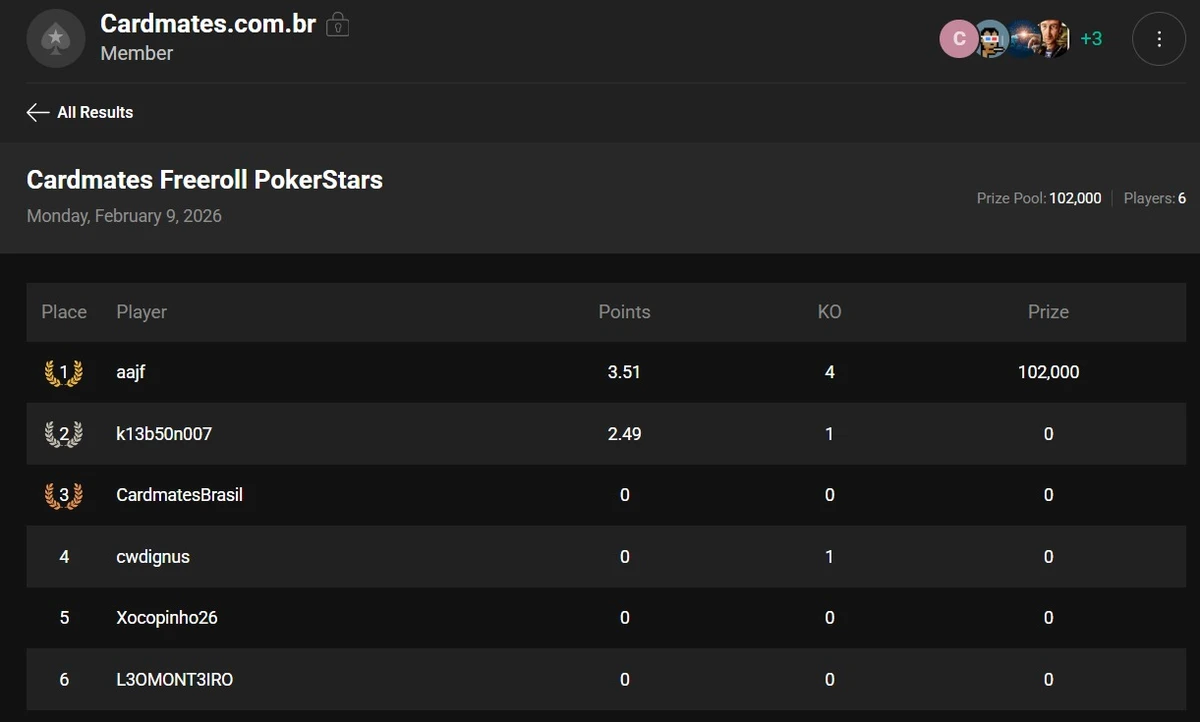The height and width of the screenshot is (722, 1200).
Task: Select player k13b50n007 row
Action: (x=164, y=434)
